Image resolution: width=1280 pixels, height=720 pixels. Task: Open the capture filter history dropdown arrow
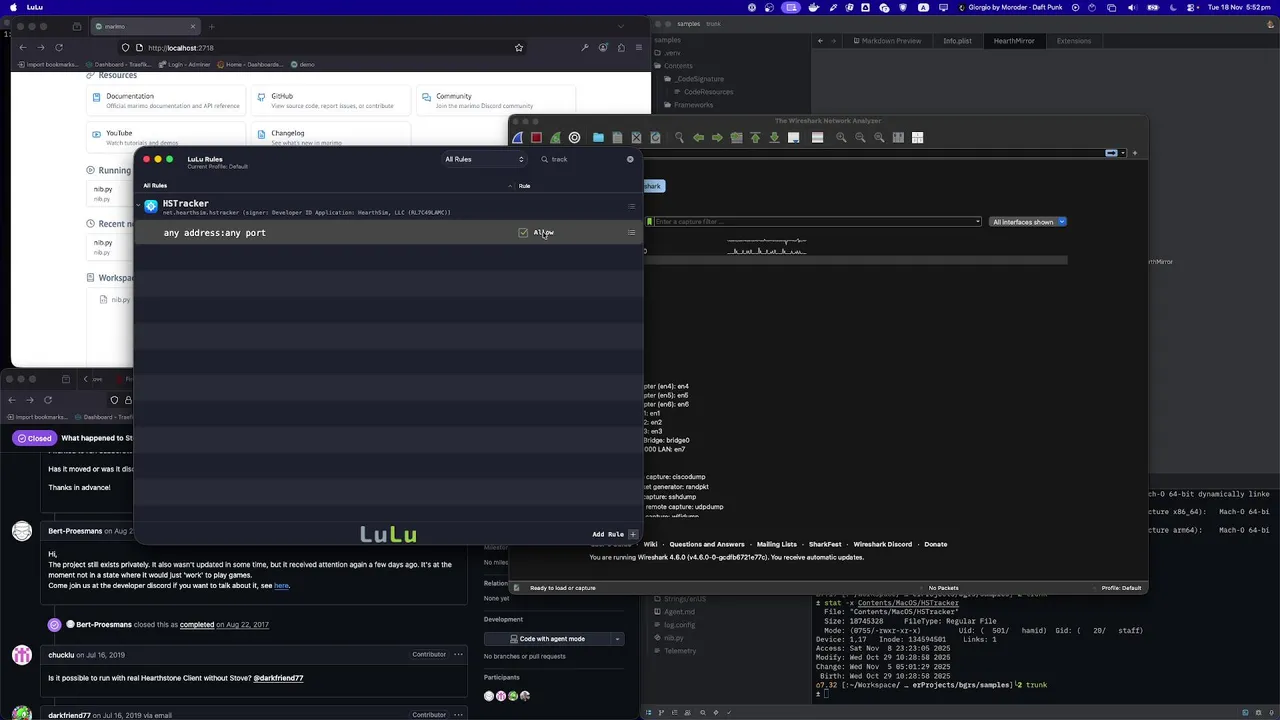pyautogui.click(x=977, y=222)
